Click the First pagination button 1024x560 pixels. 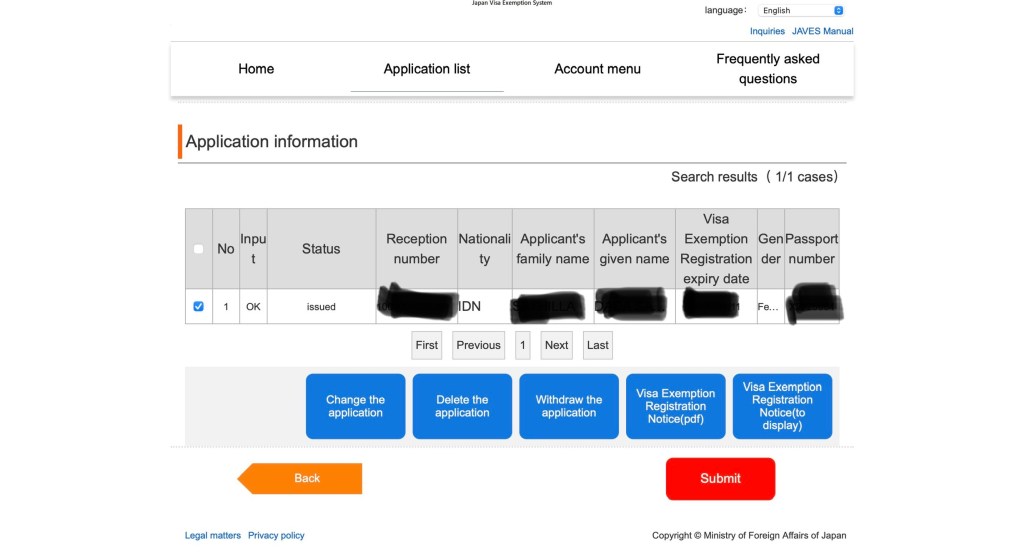(x=427, y=345)
